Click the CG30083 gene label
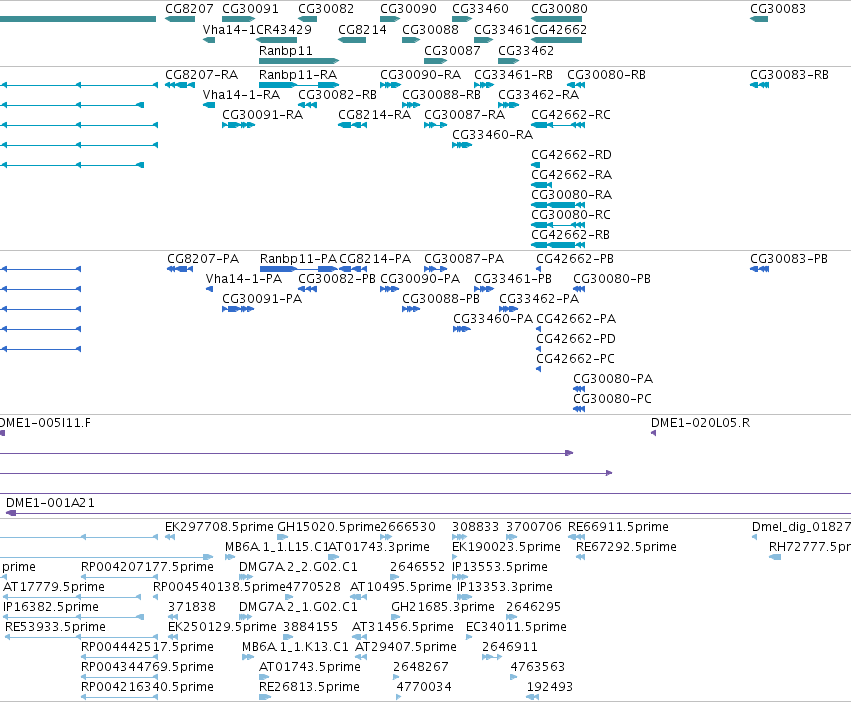The height and width of the screenshot is (702, 851). (x=778, y=9)
